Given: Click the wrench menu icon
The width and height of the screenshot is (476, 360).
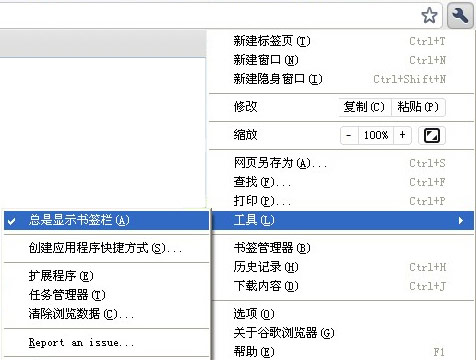Looking at the screenshot, I should click(x=460, y=15).
